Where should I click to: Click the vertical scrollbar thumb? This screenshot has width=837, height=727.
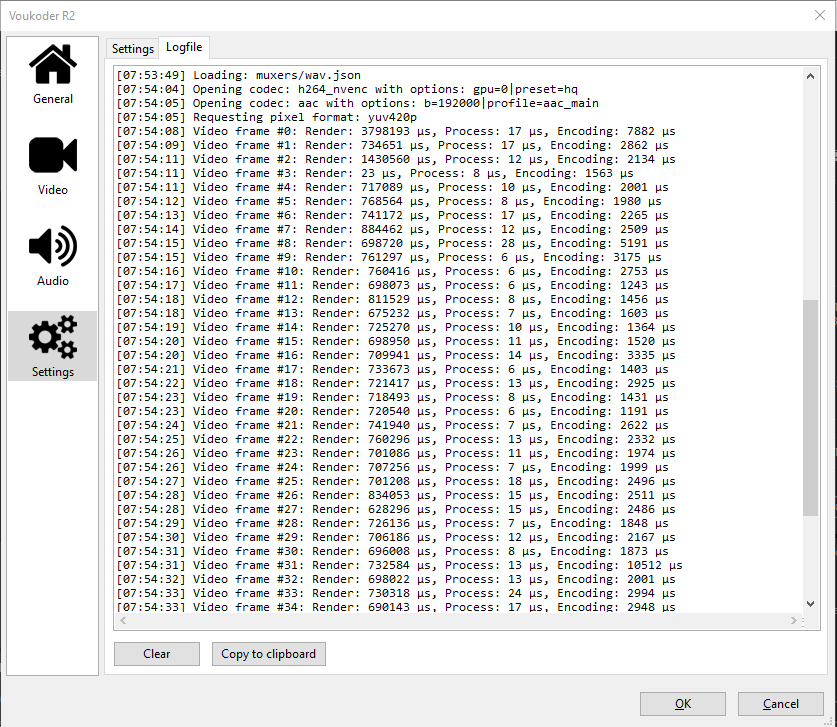(x=810, y=408)
